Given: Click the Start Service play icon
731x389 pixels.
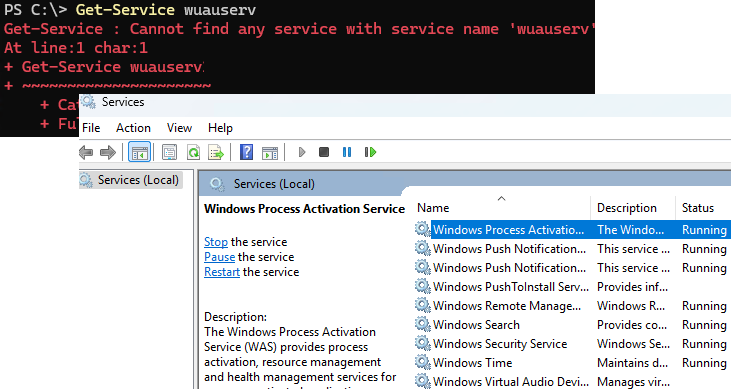Looking at the screenshot, I should point(302,152).
